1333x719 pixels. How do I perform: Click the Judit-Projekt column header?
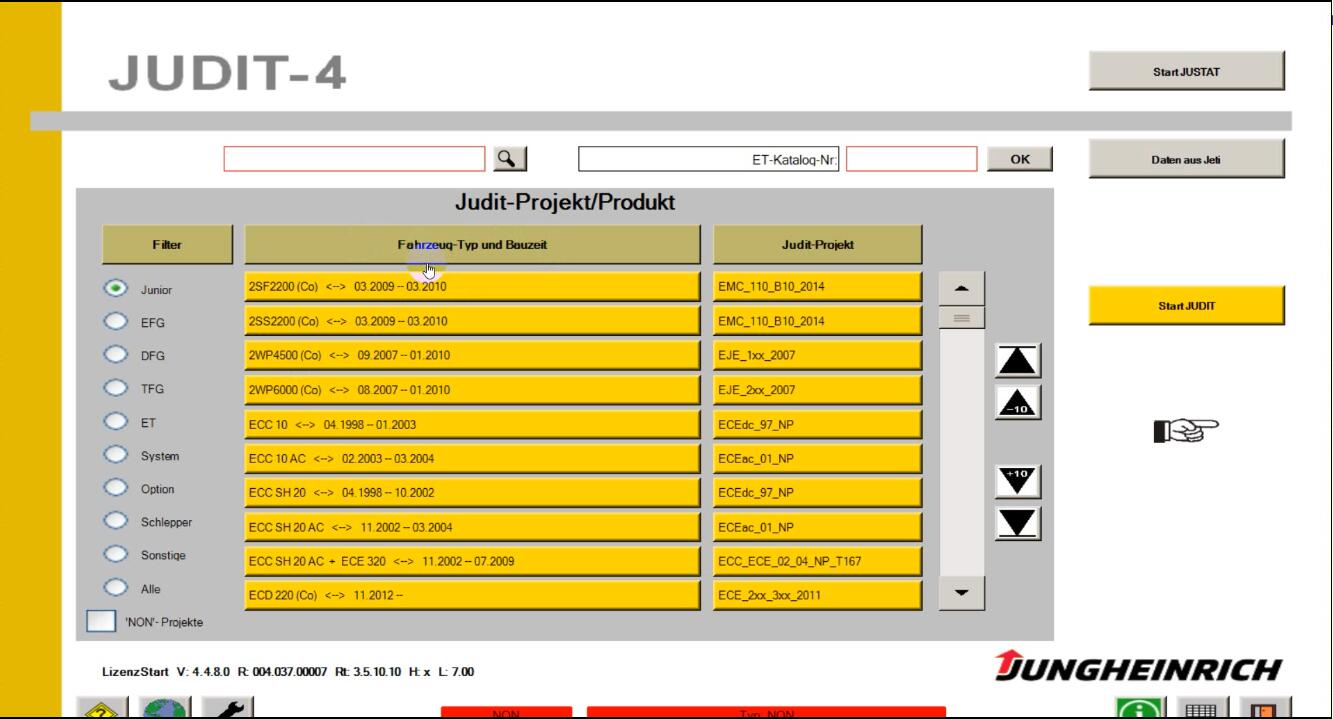pos(817,244)
